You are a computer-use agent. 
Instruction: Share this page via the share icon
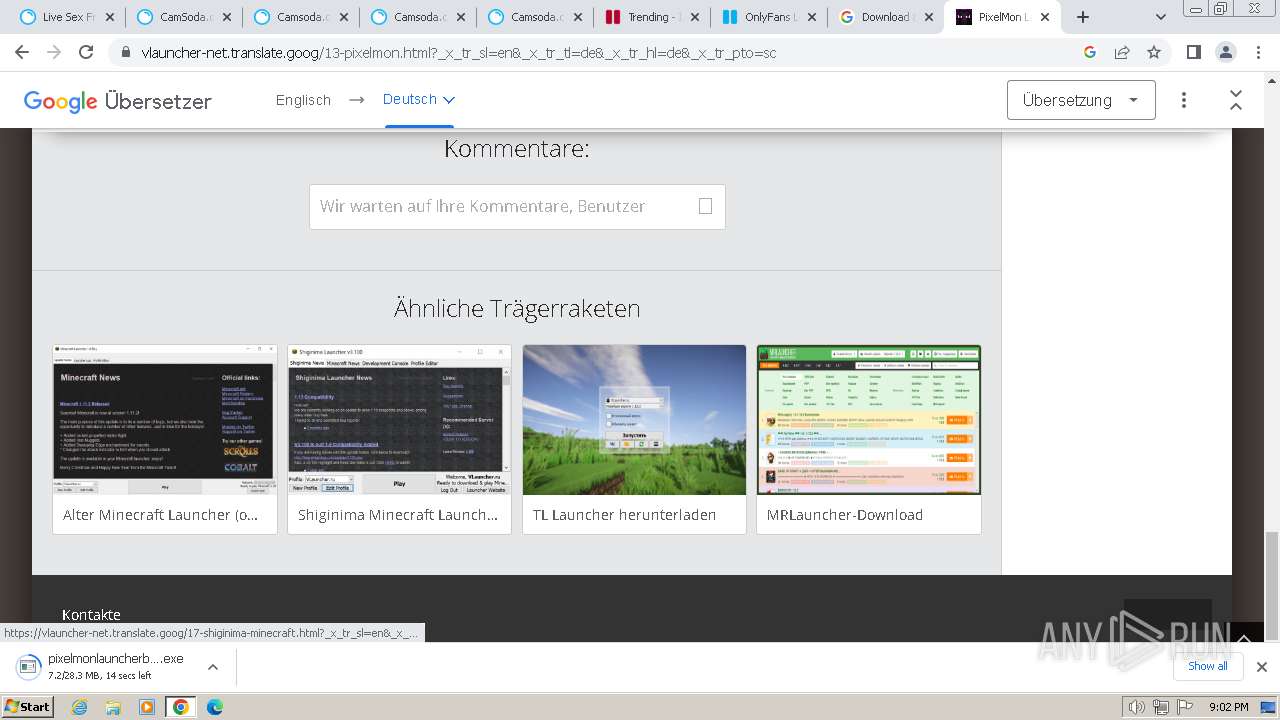click(1122, 53)
